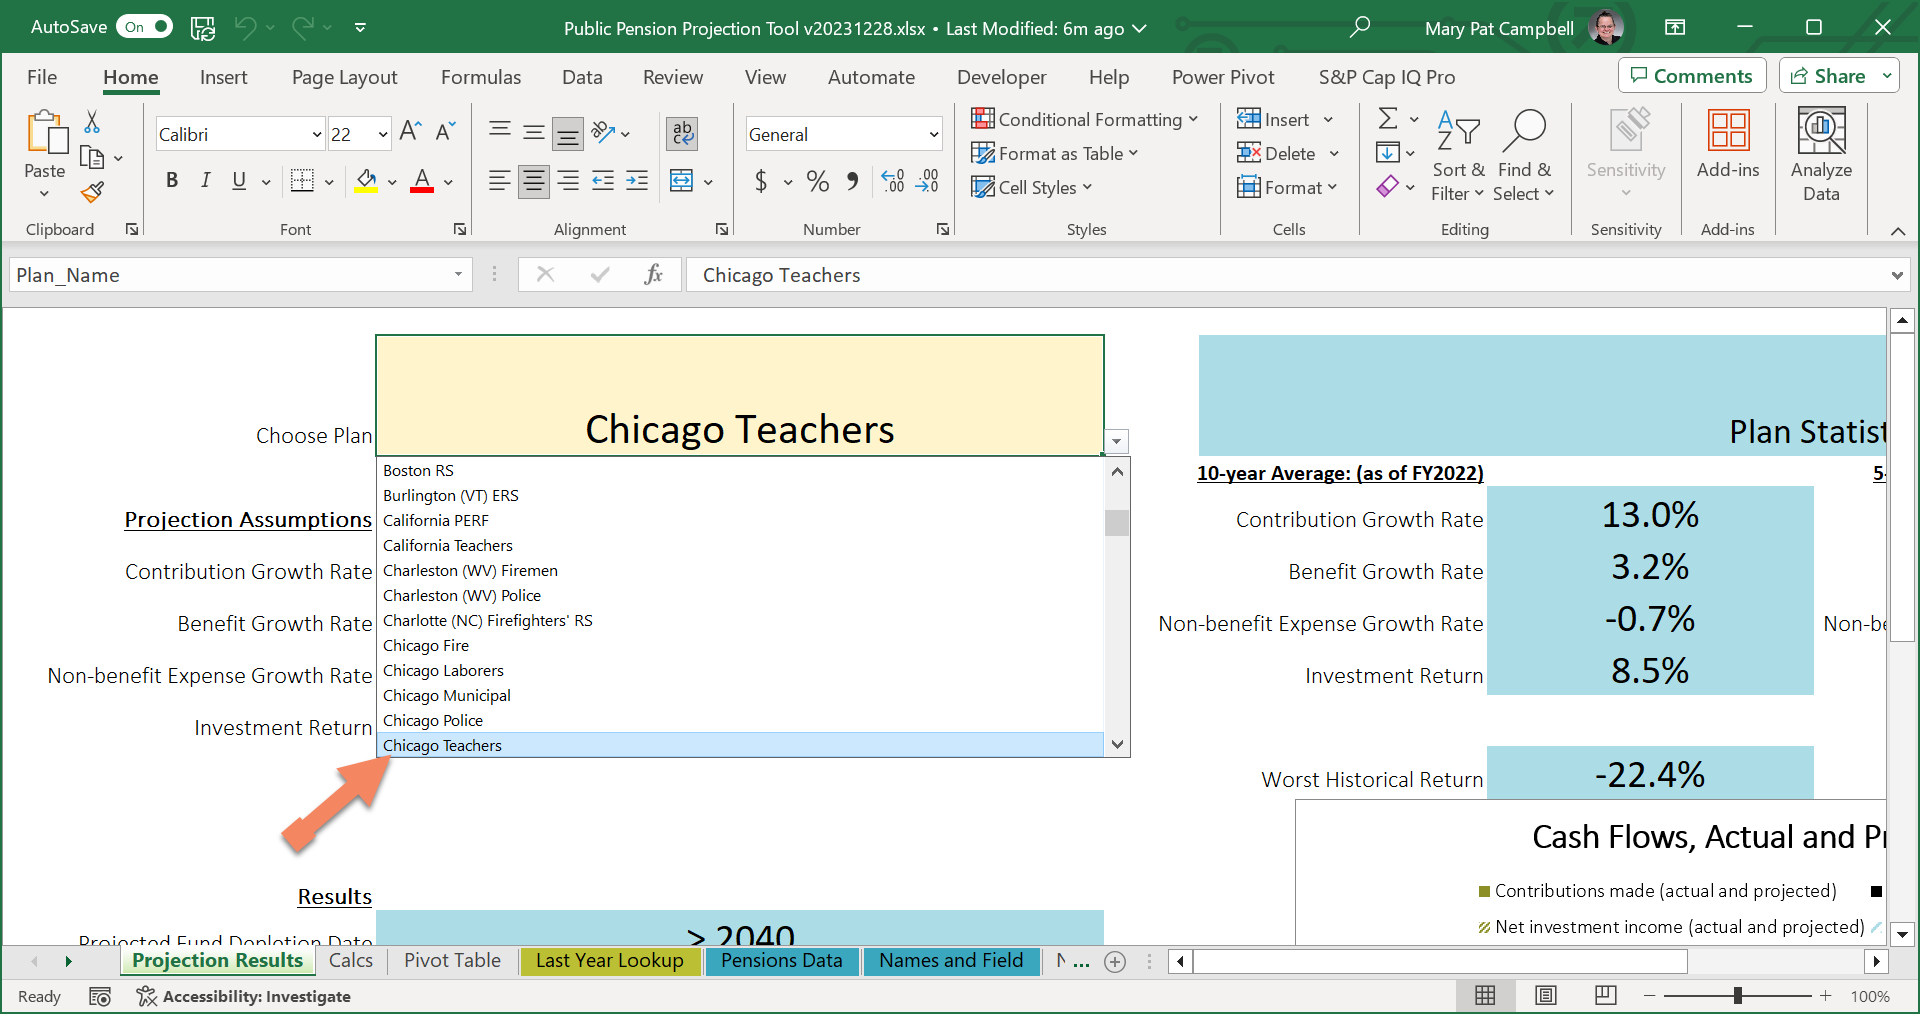
Task: Click the AutoSum sigma icon
Action: point(1388,119)
